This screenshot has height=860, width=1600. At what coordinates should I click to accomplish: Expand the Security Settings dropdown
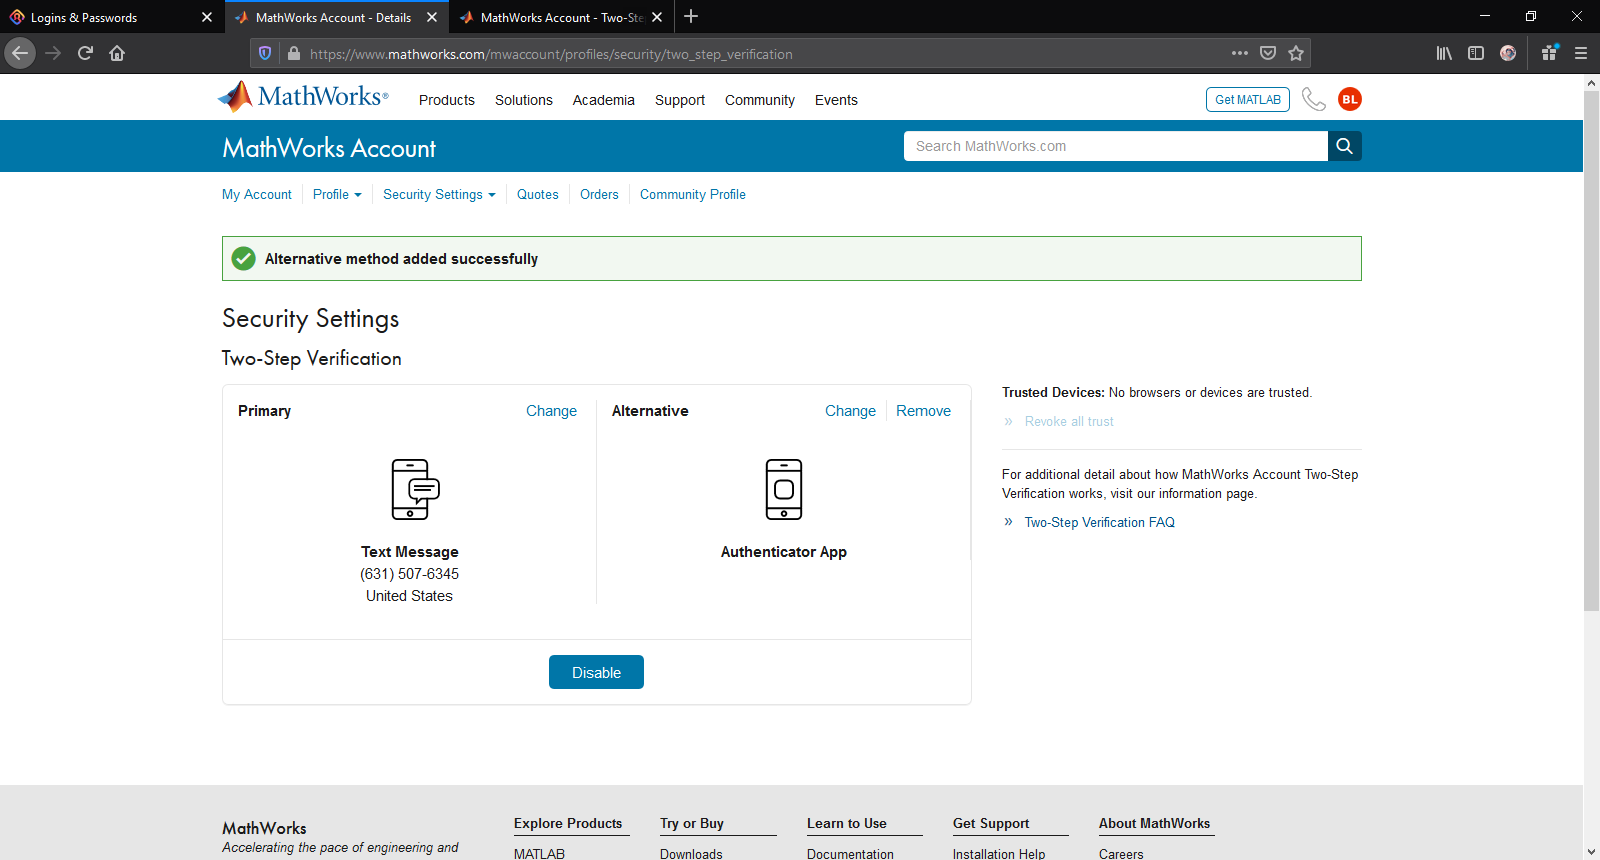coord(439,194)
